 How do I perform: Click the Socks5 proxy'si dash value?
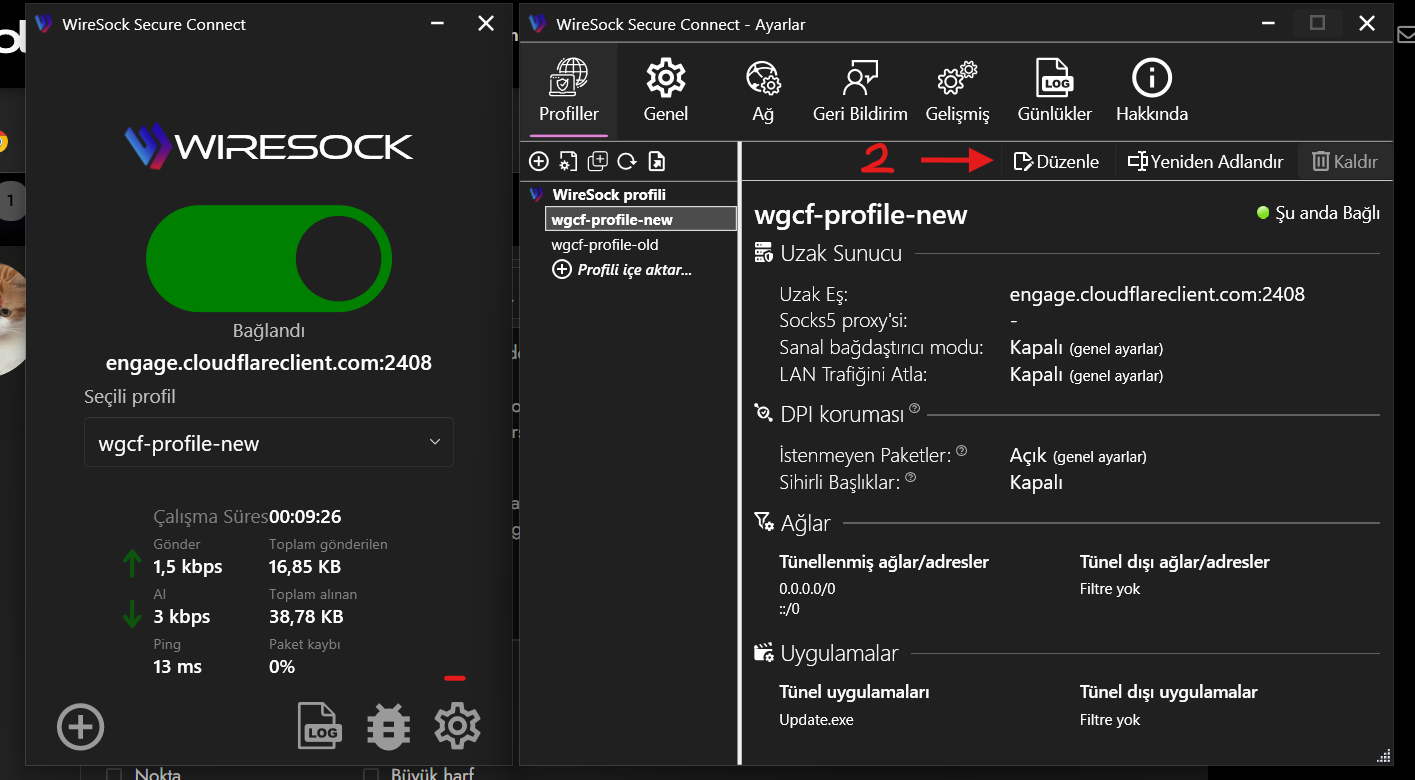pos(1014,321)
